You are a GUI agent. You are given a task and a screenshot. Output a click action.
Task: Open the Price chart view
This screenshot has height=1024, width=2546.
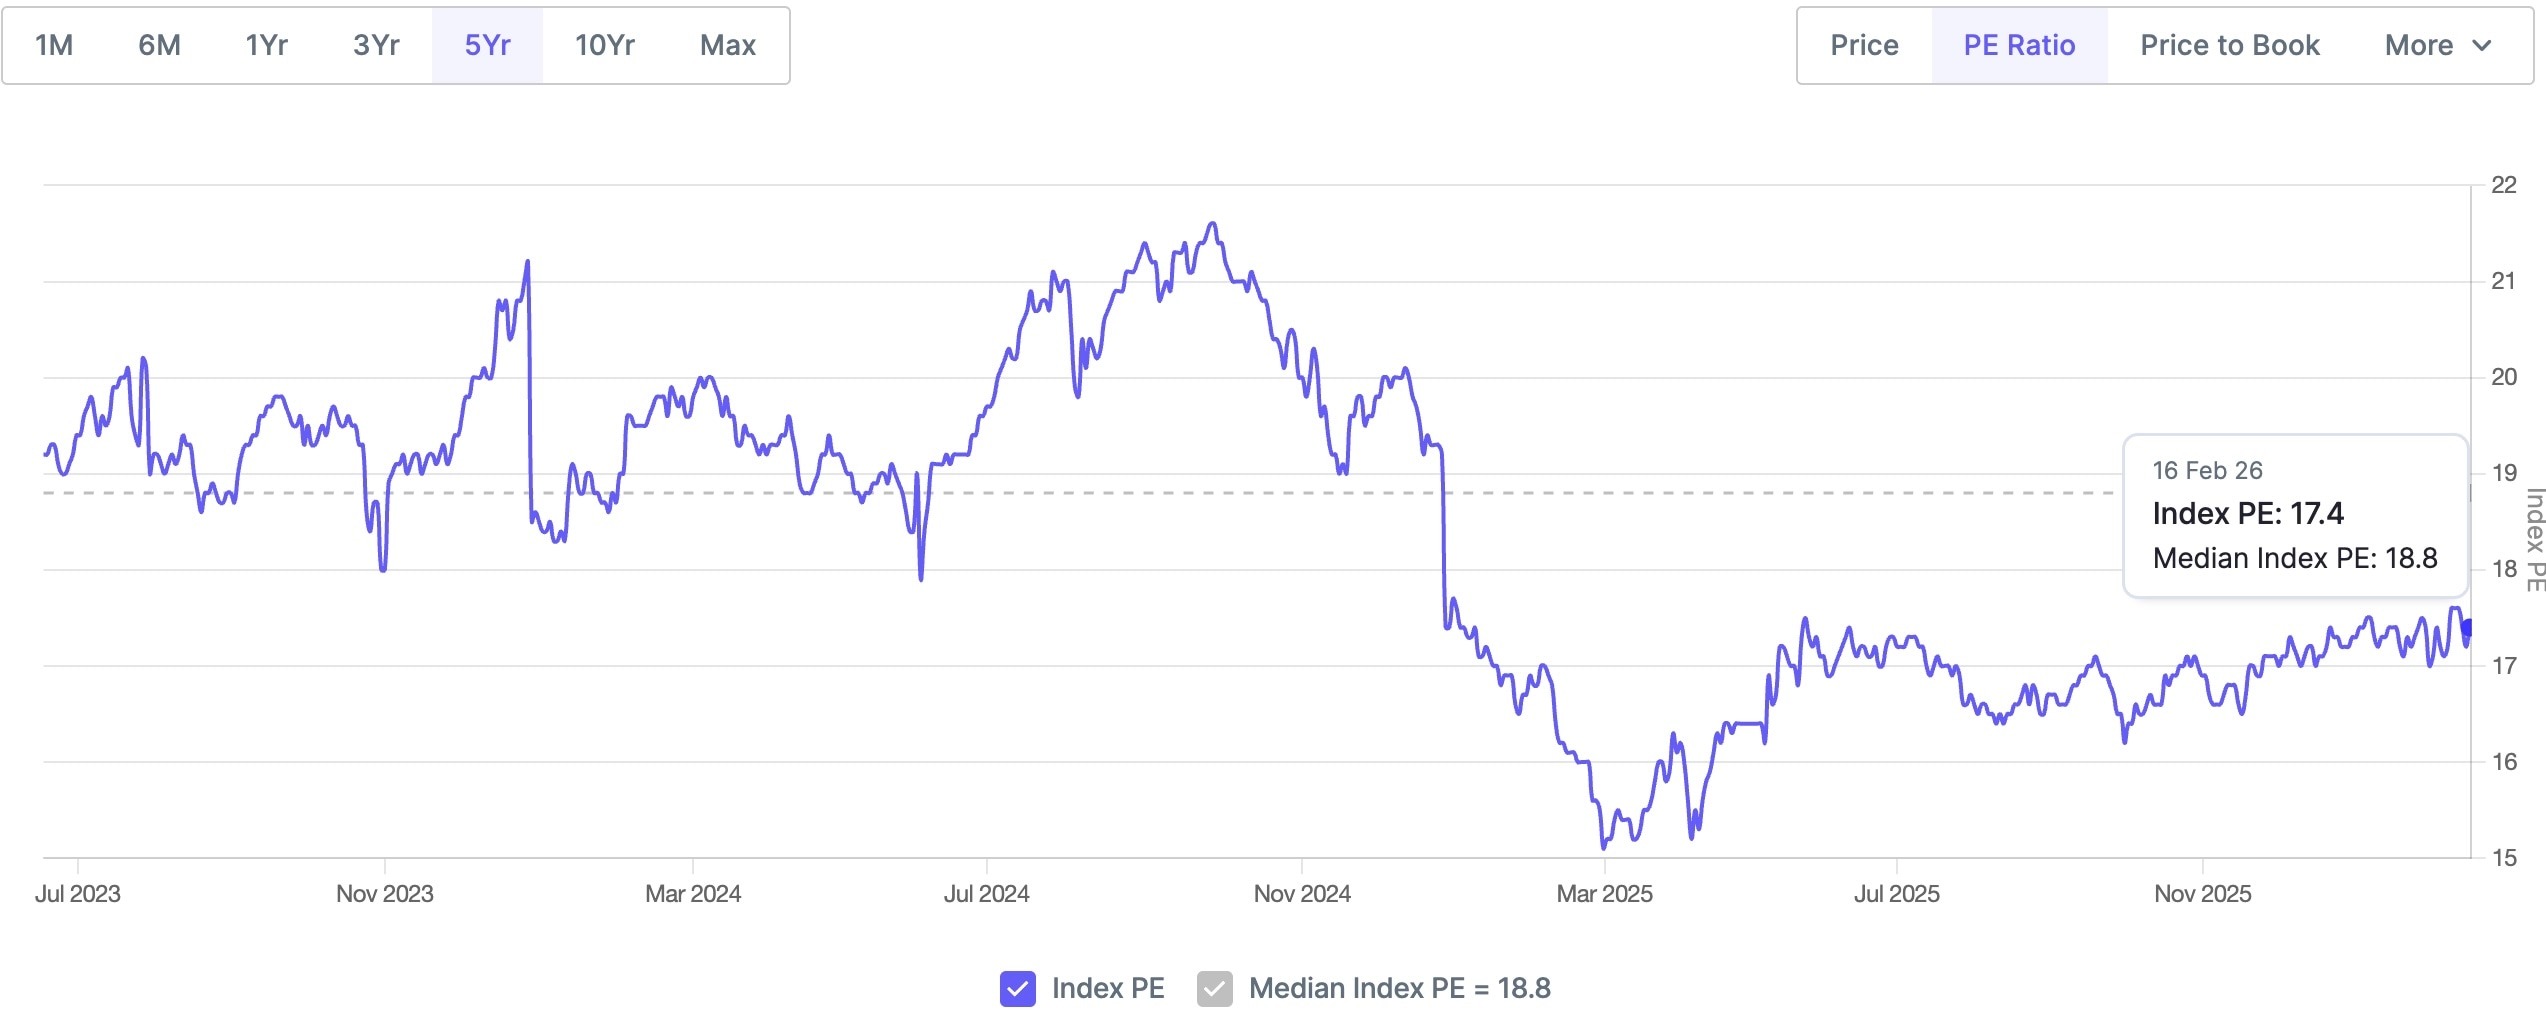[x=1864, y=46]
